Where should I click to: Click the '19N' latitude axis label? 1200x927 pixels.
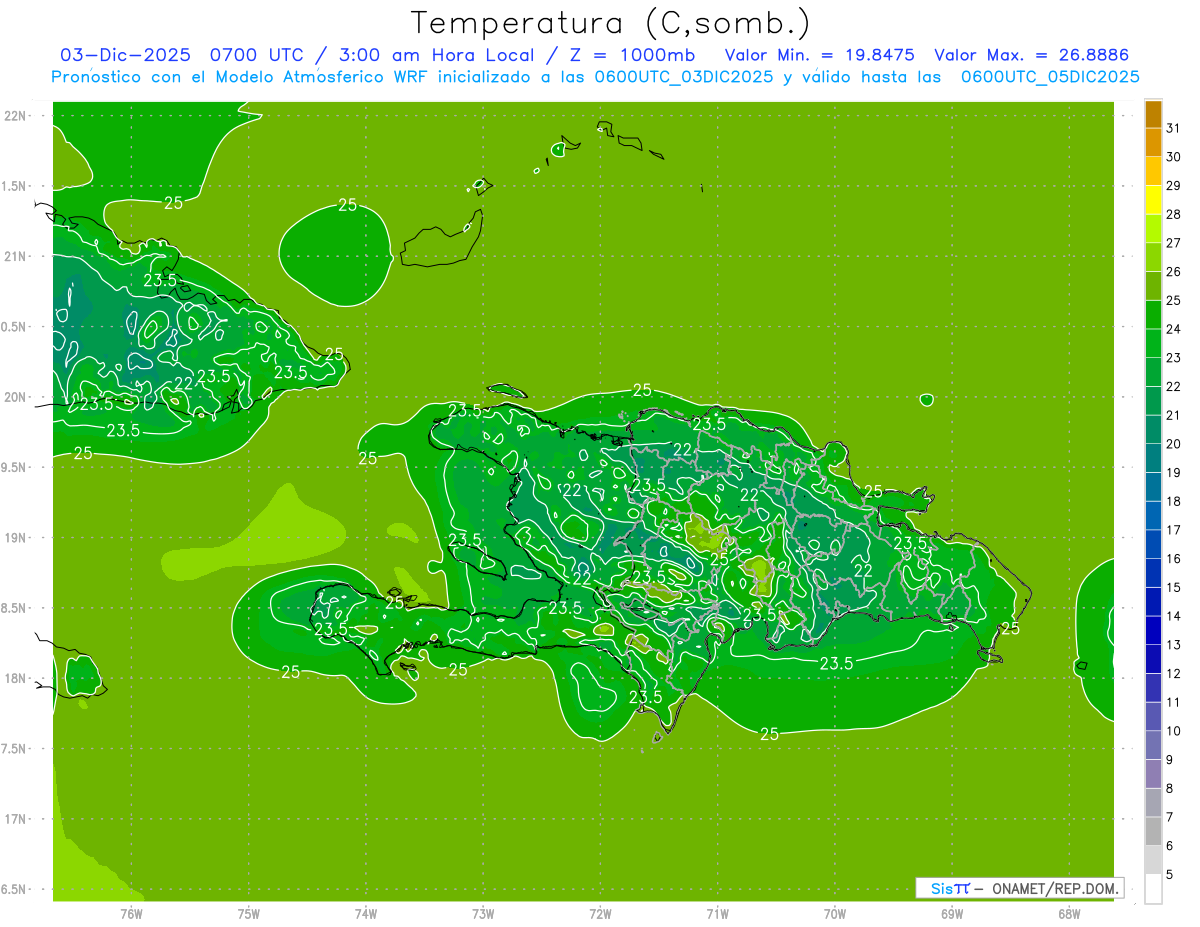(x=16, y=537)
